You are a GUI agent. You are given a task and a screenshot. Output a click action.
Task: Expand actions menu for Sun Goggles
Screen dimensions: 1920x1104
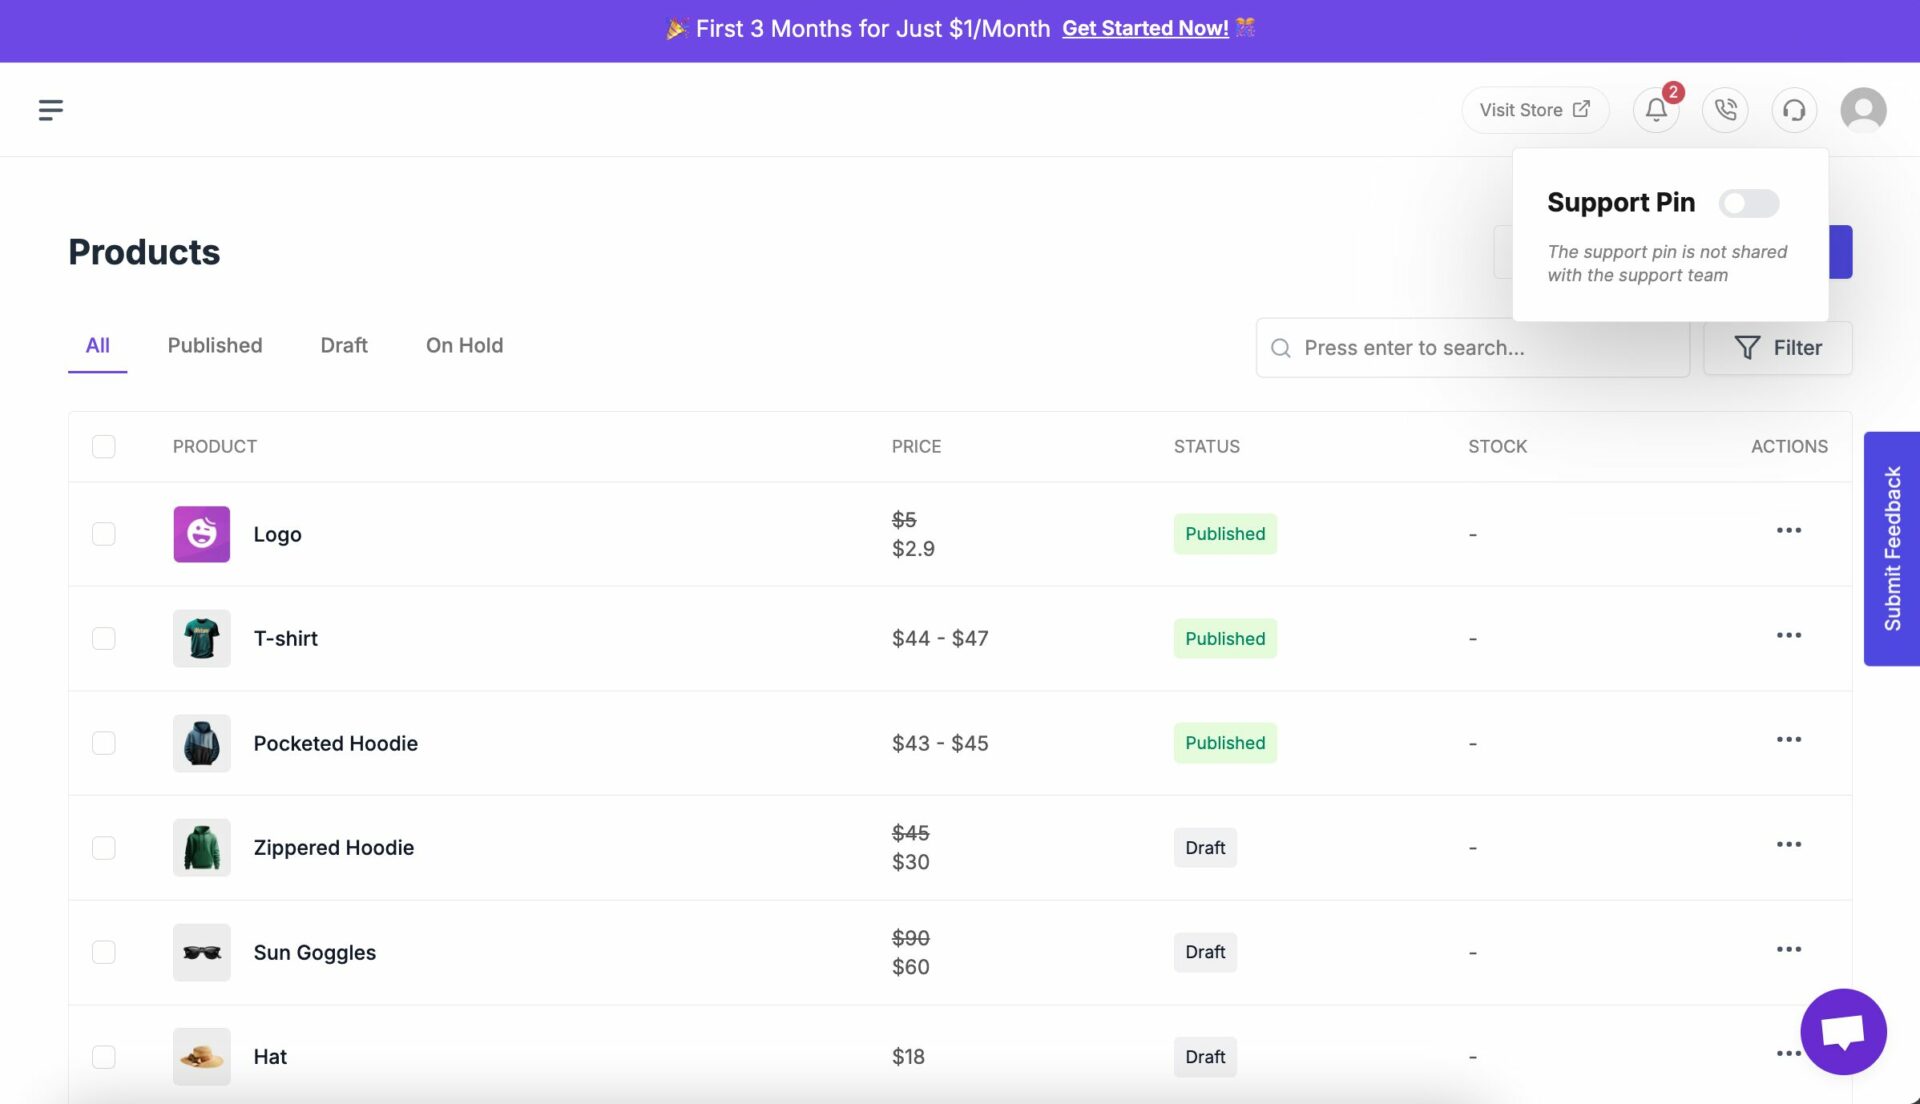1788,951
